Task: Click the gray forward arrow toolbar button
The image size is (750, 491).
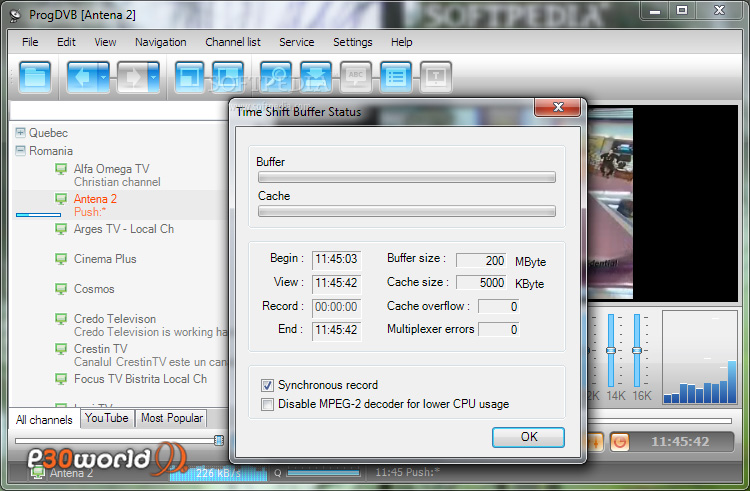Action: click(x=132, y=77)
